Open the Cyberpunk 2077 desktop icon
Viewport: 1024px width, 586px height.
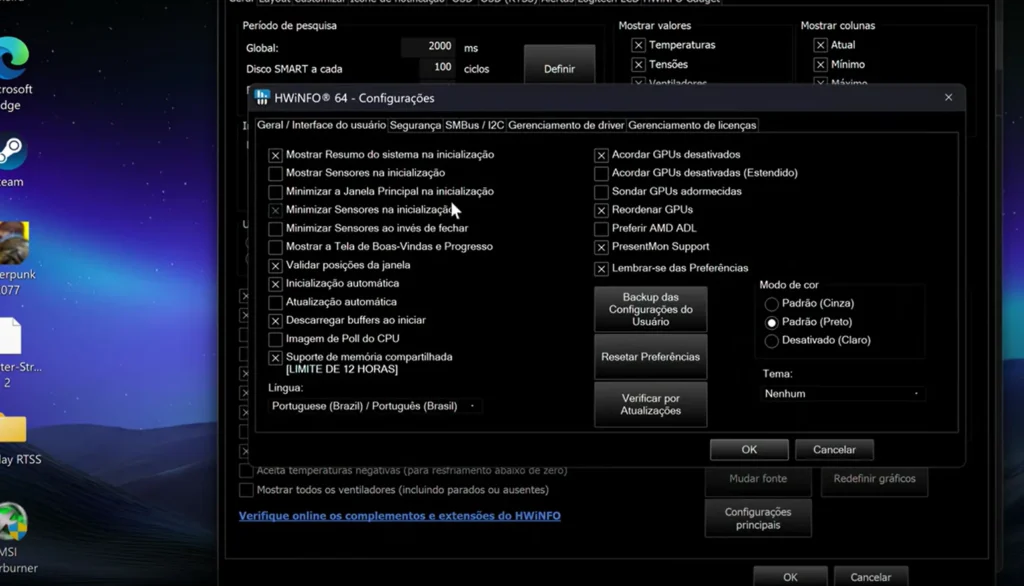pos(14,243)
